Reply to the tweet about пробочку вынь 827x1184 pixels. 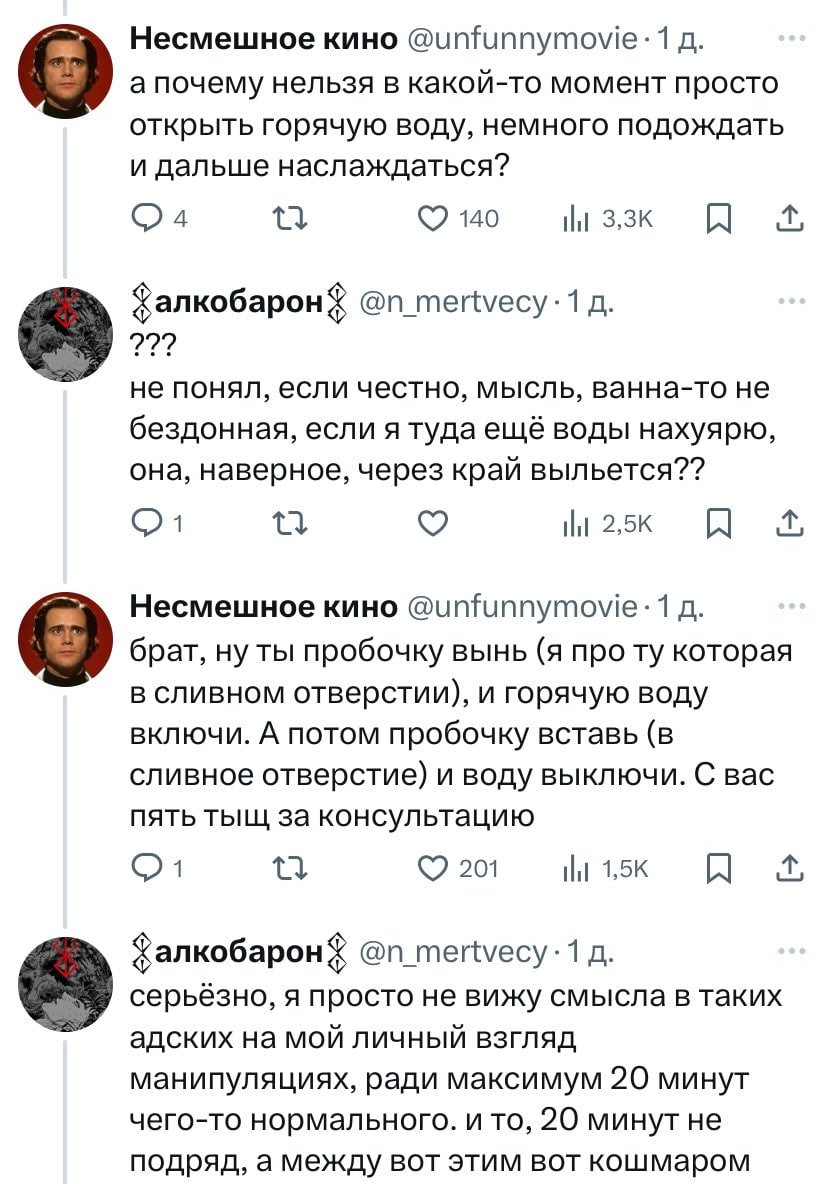pos(148,868)
